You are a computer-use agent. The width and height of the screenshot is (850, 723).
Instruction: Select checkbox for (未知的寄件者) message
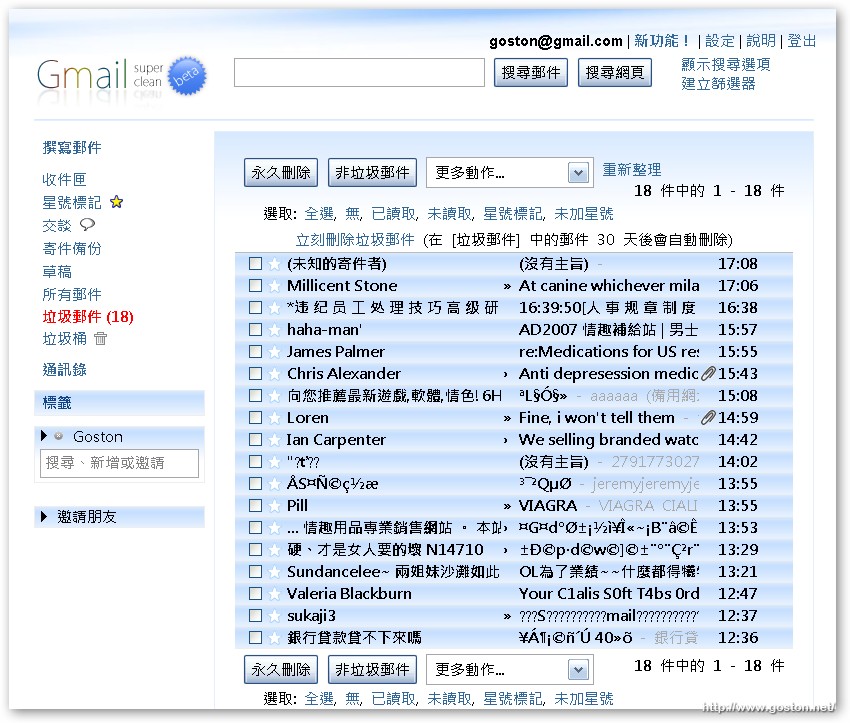[x=255, y=264]
